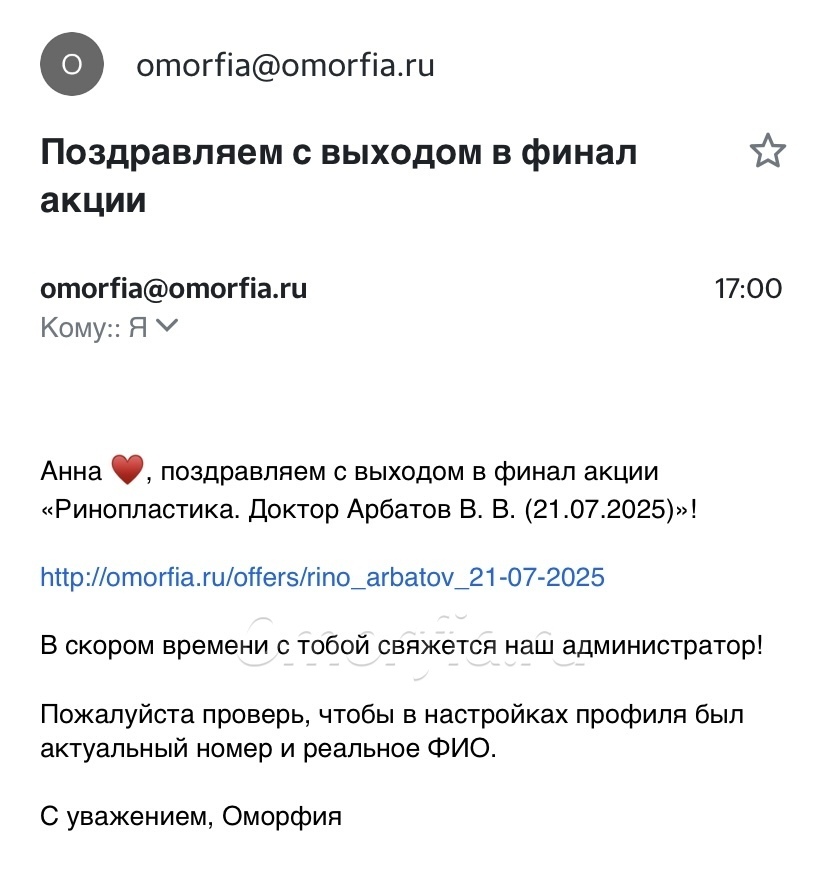Click the red heart emoji after Анна
The image size is (828, 880).
[128, 469]
